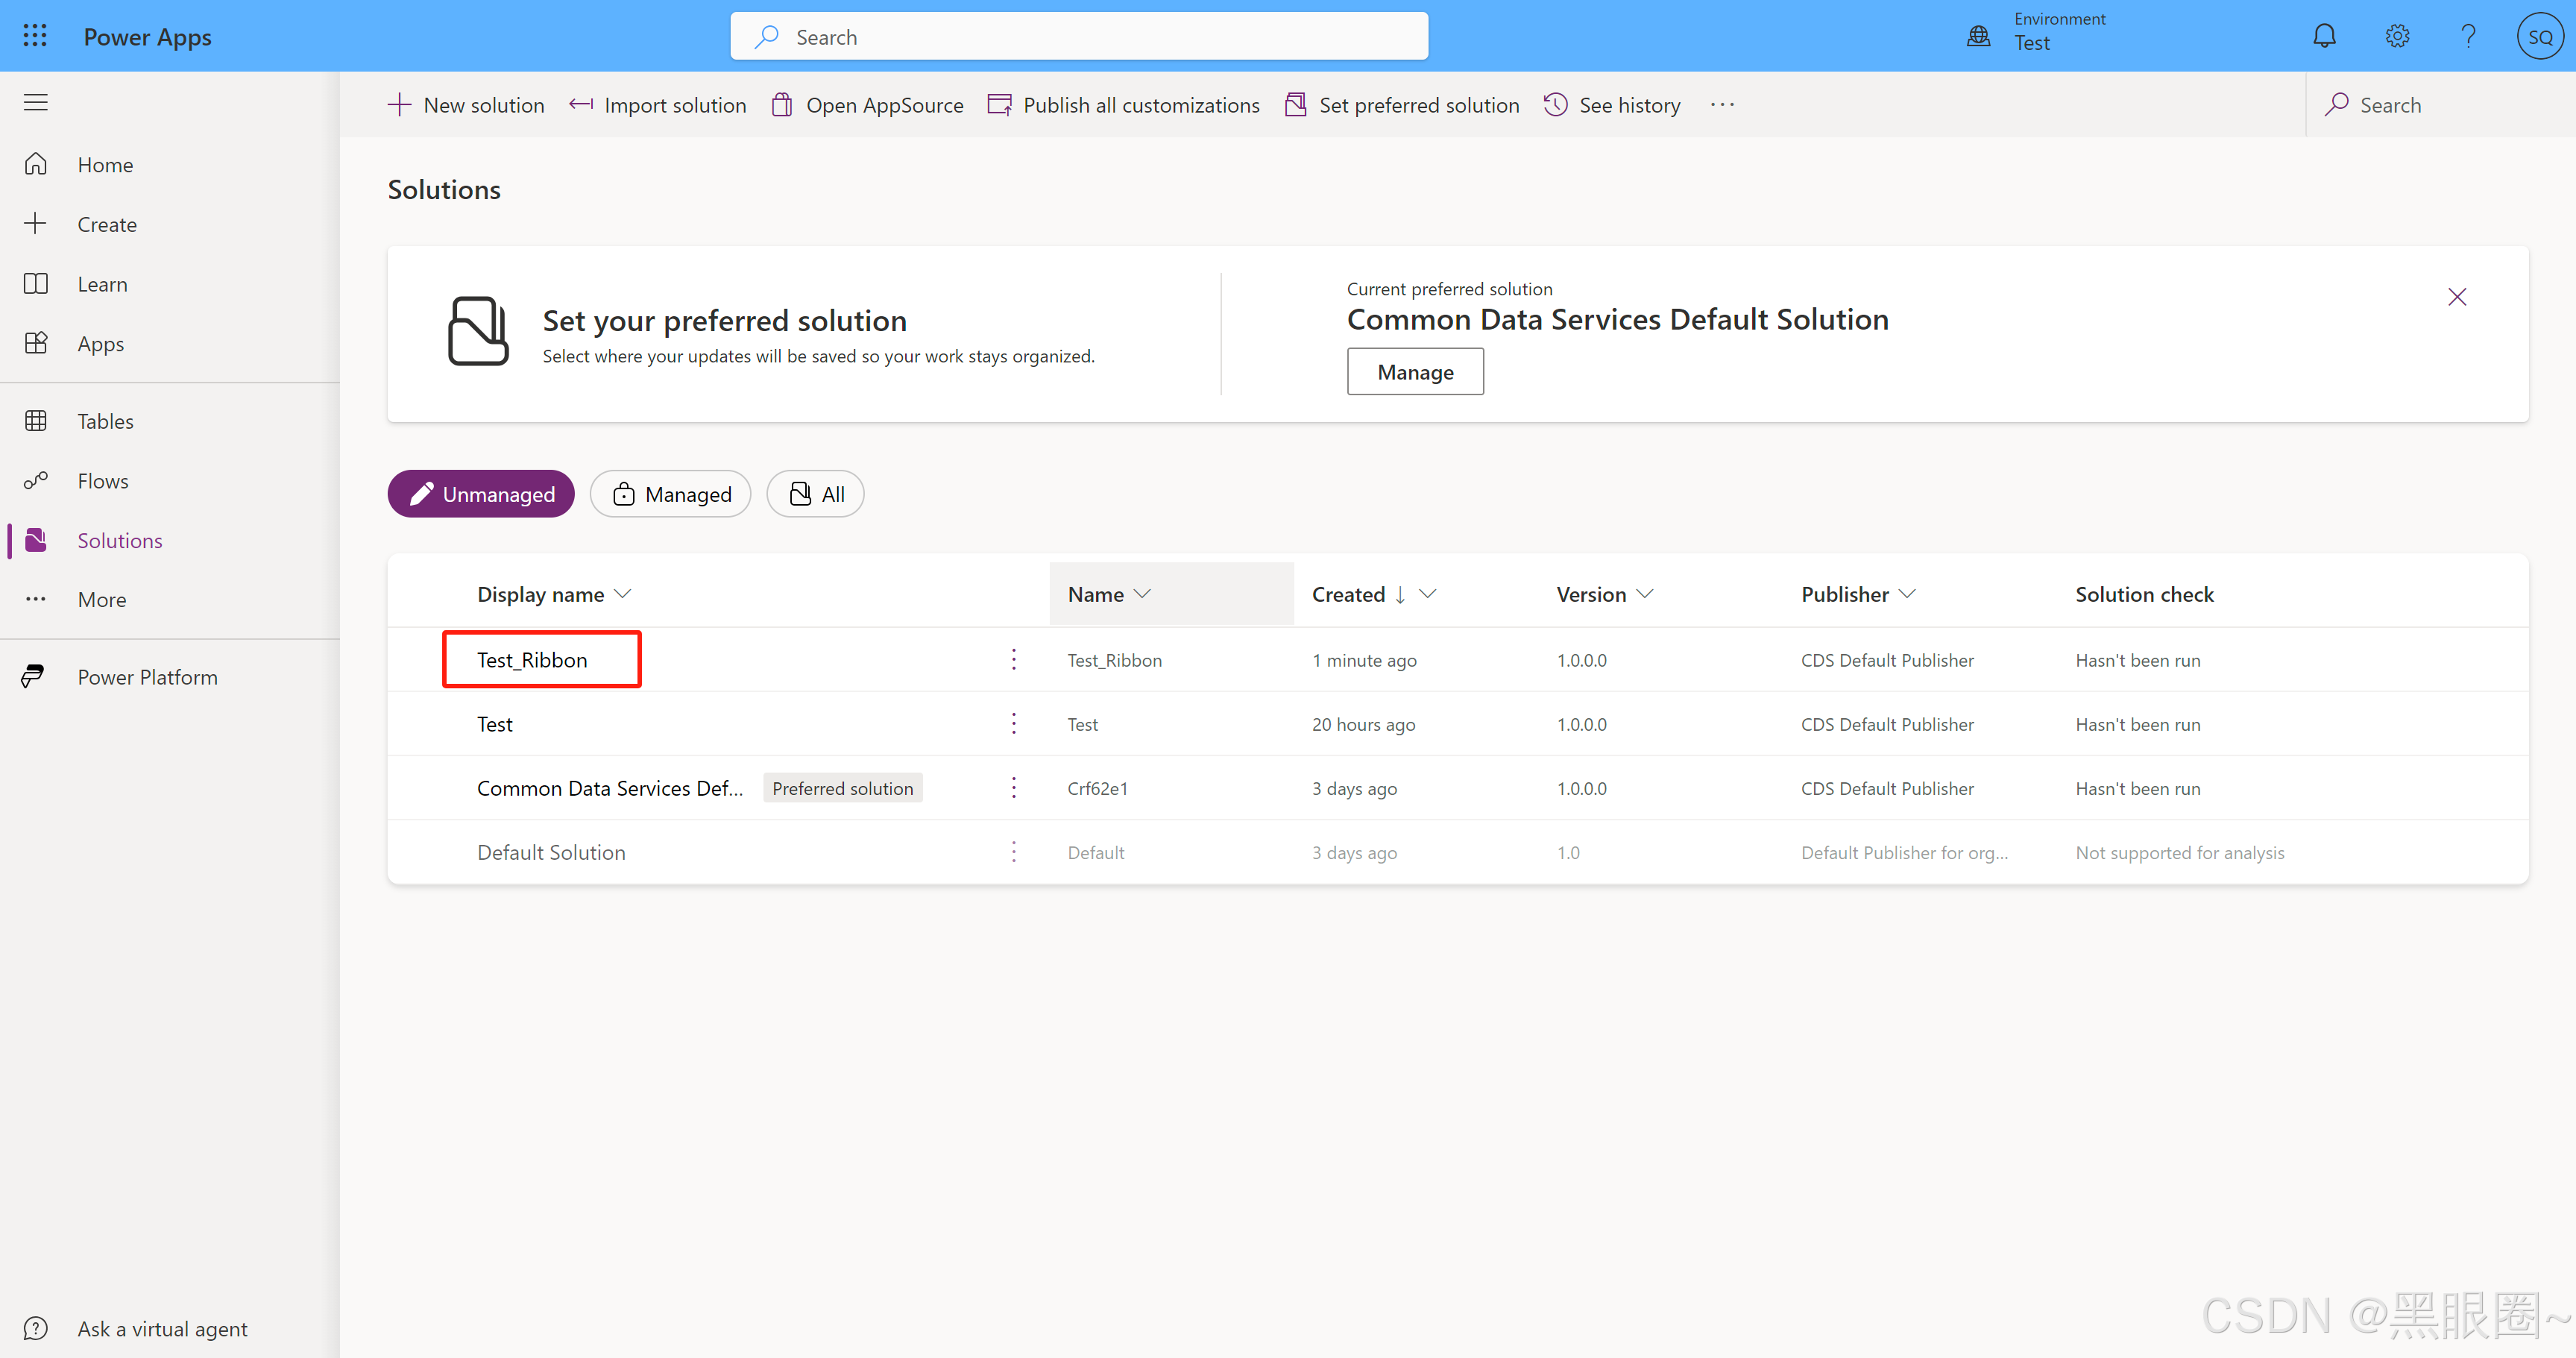
Task: Click the notifications bell
Action: point(2324,35)
